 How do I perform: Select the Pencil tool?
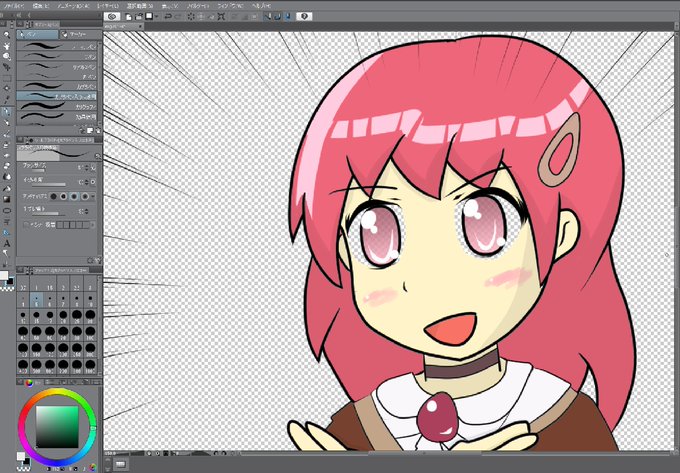(x=7, y=123)
